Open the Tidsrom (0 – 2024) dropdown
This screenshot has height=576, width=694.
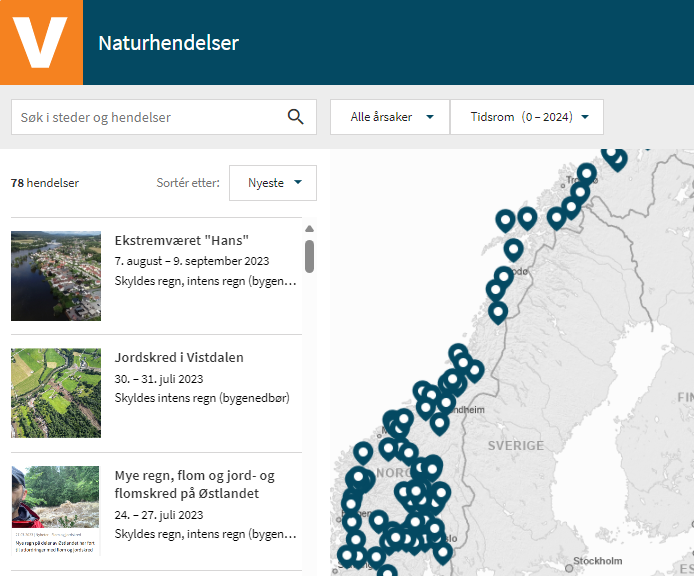[527, 117]
